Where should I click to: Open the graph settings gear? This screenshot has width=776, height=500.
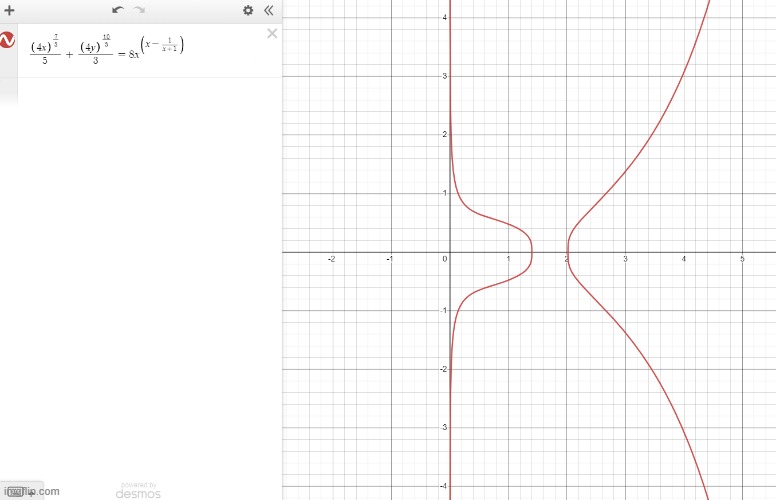point(248,10)
